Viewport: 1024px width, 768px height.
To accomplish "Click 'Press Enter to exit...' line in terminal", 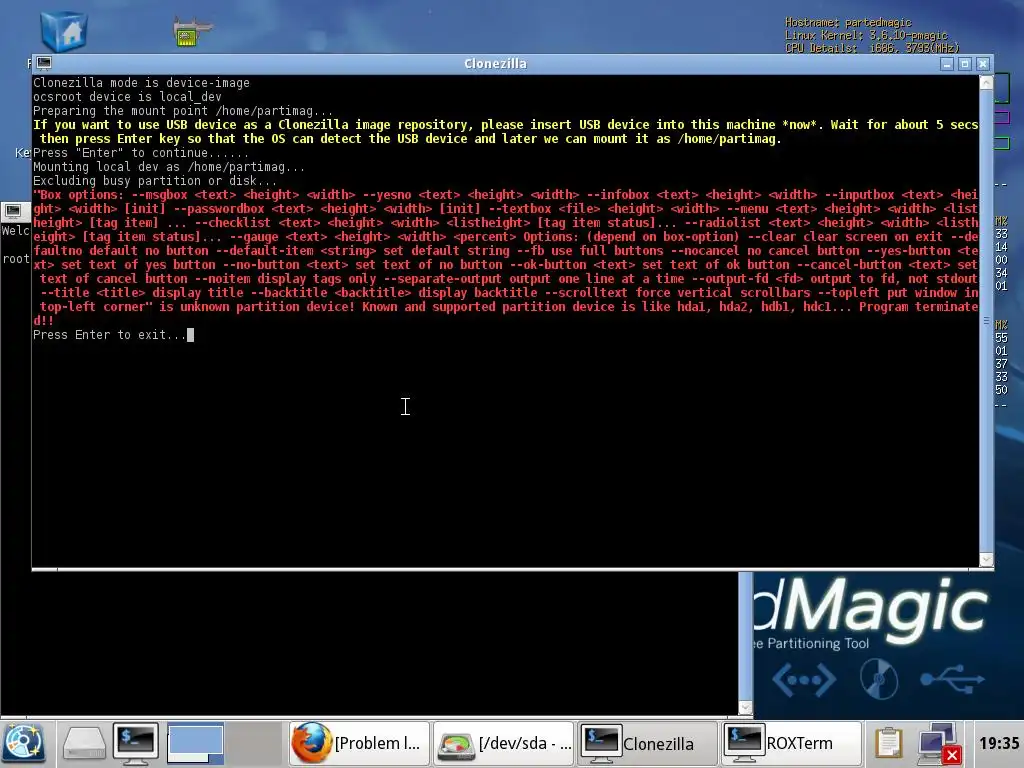I will (x=110, y=335).
